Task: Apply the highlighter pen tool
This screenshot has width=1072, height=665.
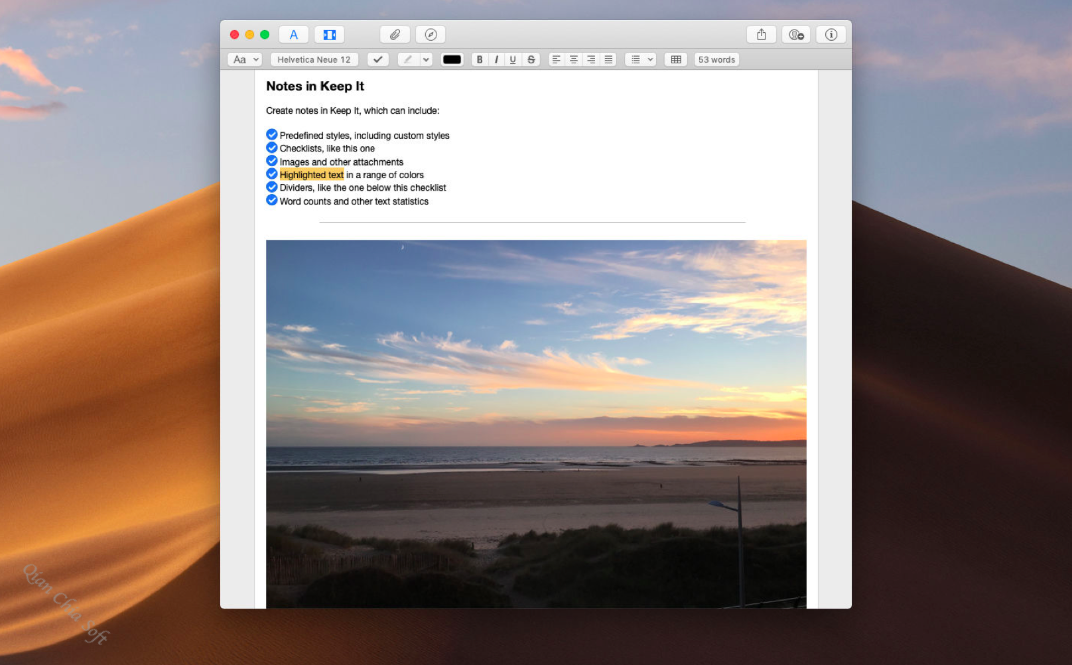Action: (408, 59)
